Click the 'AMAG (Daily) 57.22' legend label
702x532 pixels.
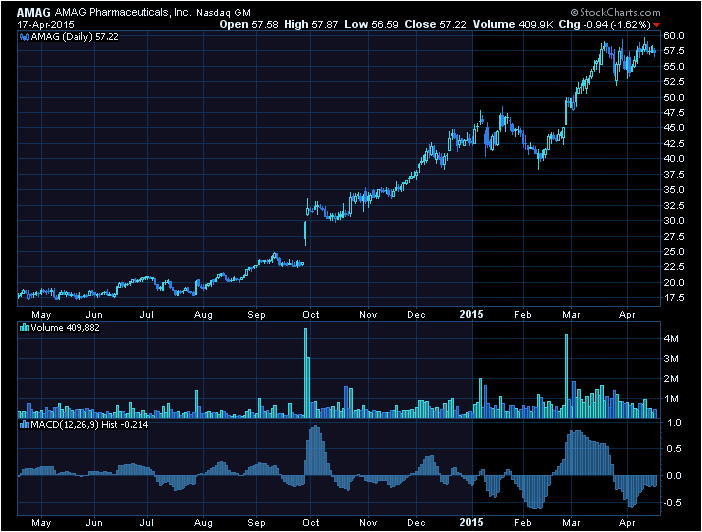coord(74,37)
